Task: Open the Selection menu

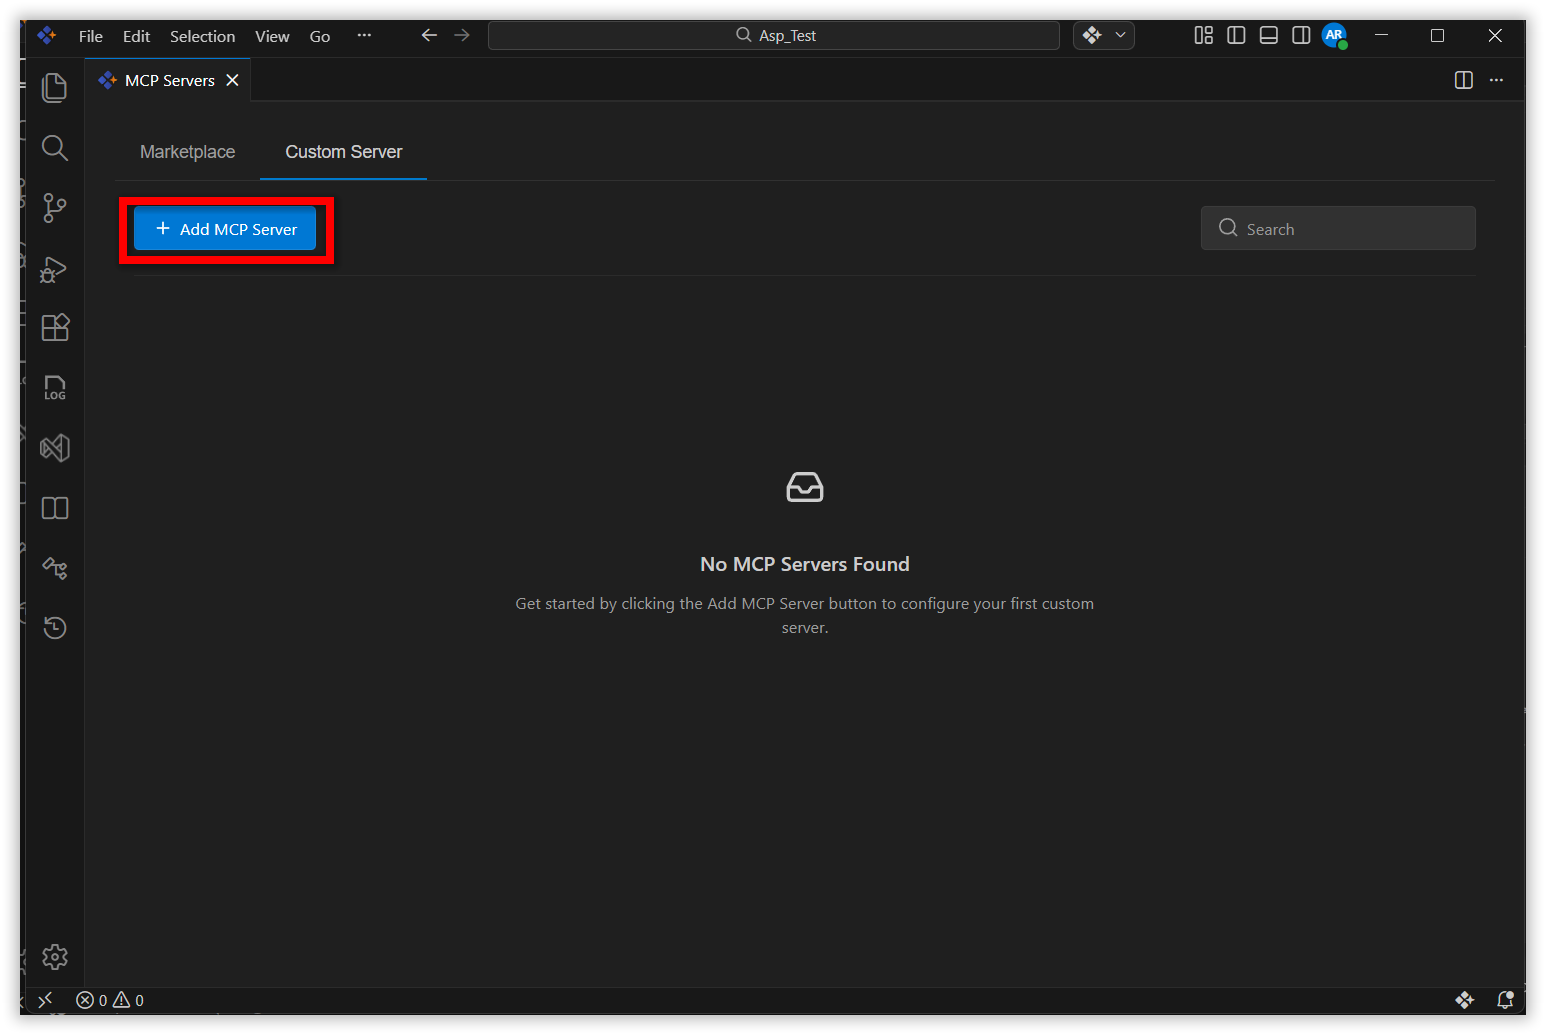Action: coord(202,36)
